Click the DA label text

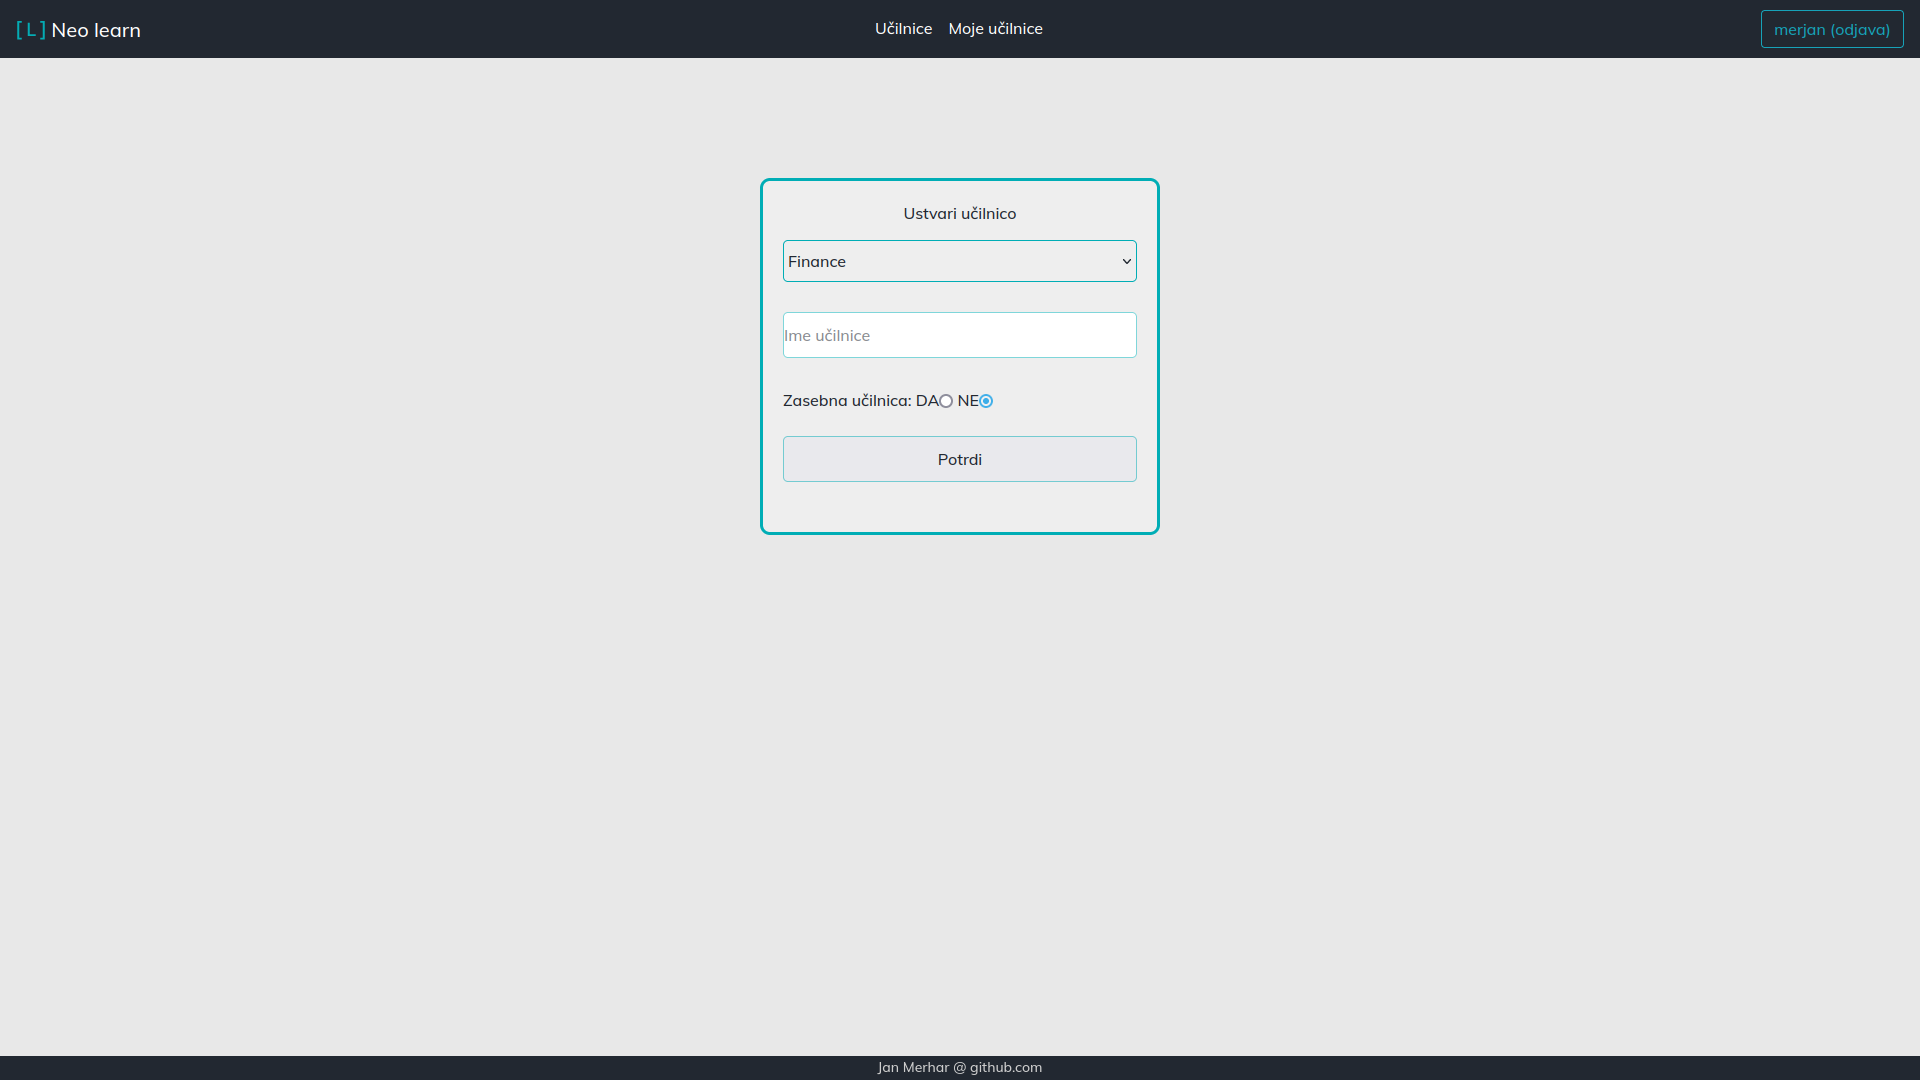point(927,400)
